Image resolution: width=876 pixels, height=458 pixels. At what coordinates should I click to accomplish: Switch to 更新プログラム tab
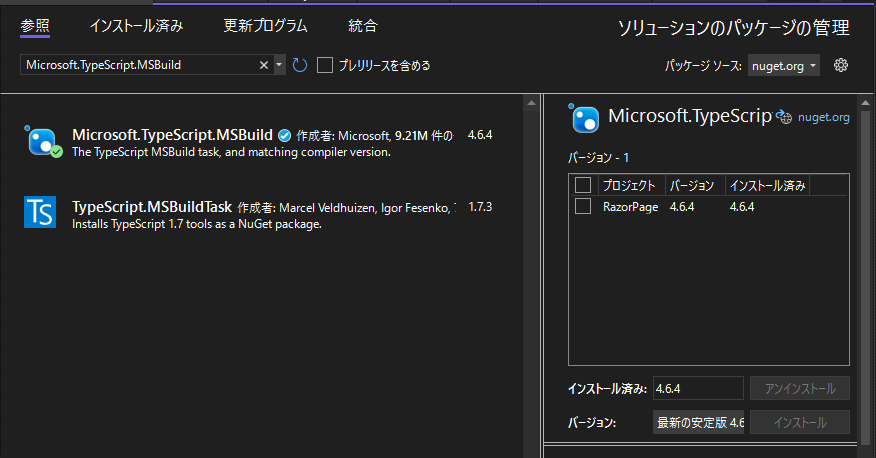(x=265, y=26)
